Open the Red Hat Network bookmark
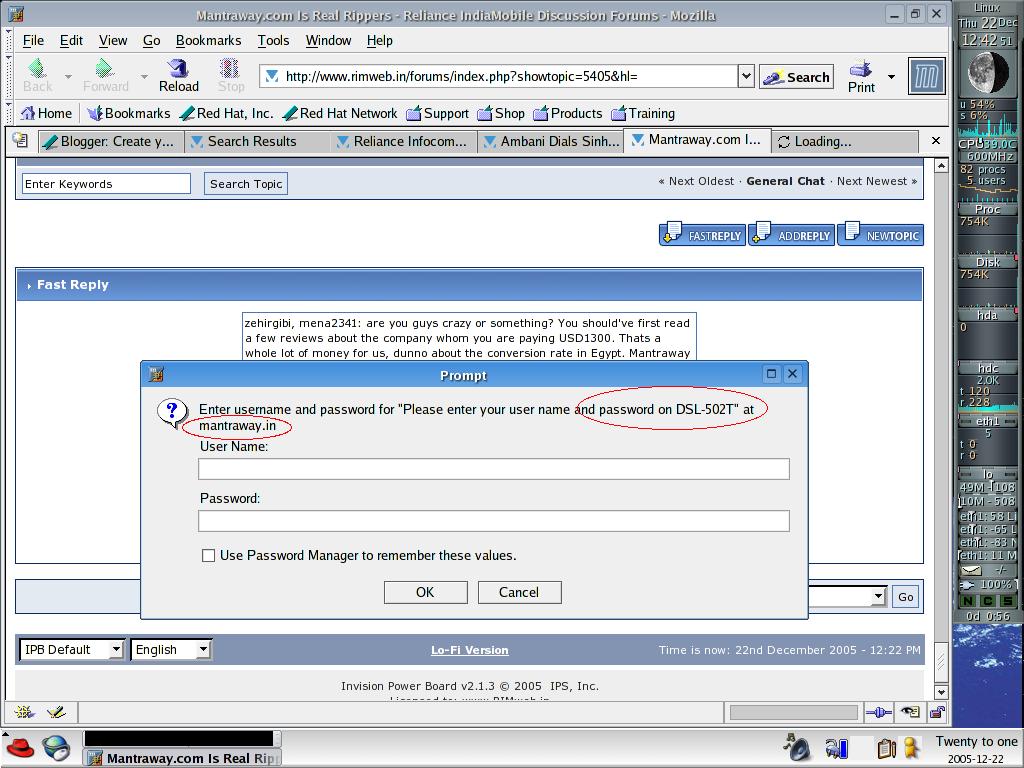The image size is (1024, 768). tap(340, 113)
